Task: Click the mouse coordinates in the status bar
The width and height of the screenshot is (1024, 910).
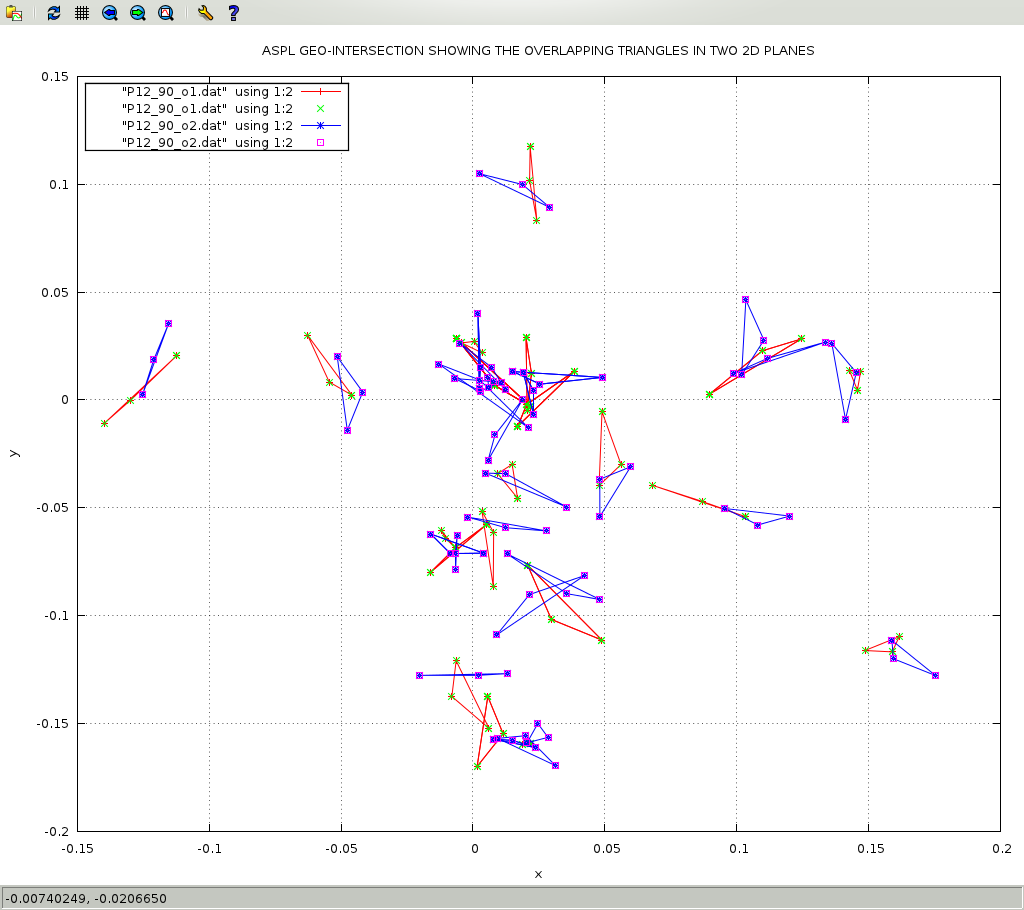Action: click(86, 898)
